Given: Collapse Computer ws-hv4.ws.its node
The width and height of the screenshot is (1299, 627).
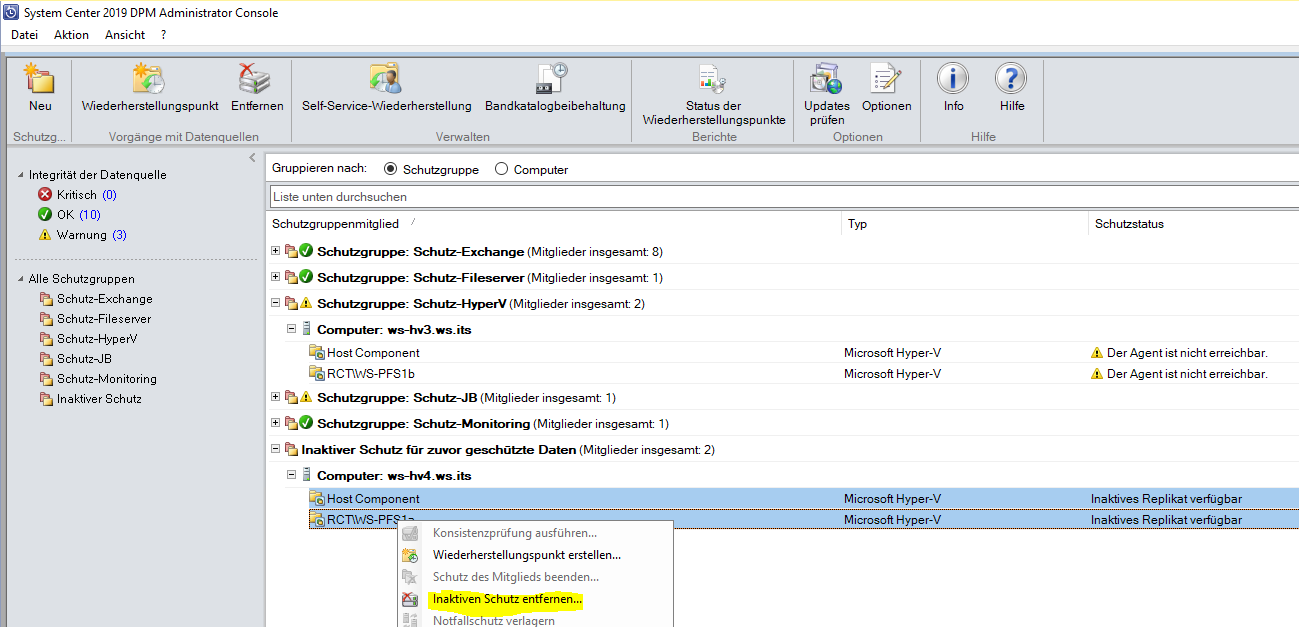Looking at the screenshot, I should click(x=292, y=475).
